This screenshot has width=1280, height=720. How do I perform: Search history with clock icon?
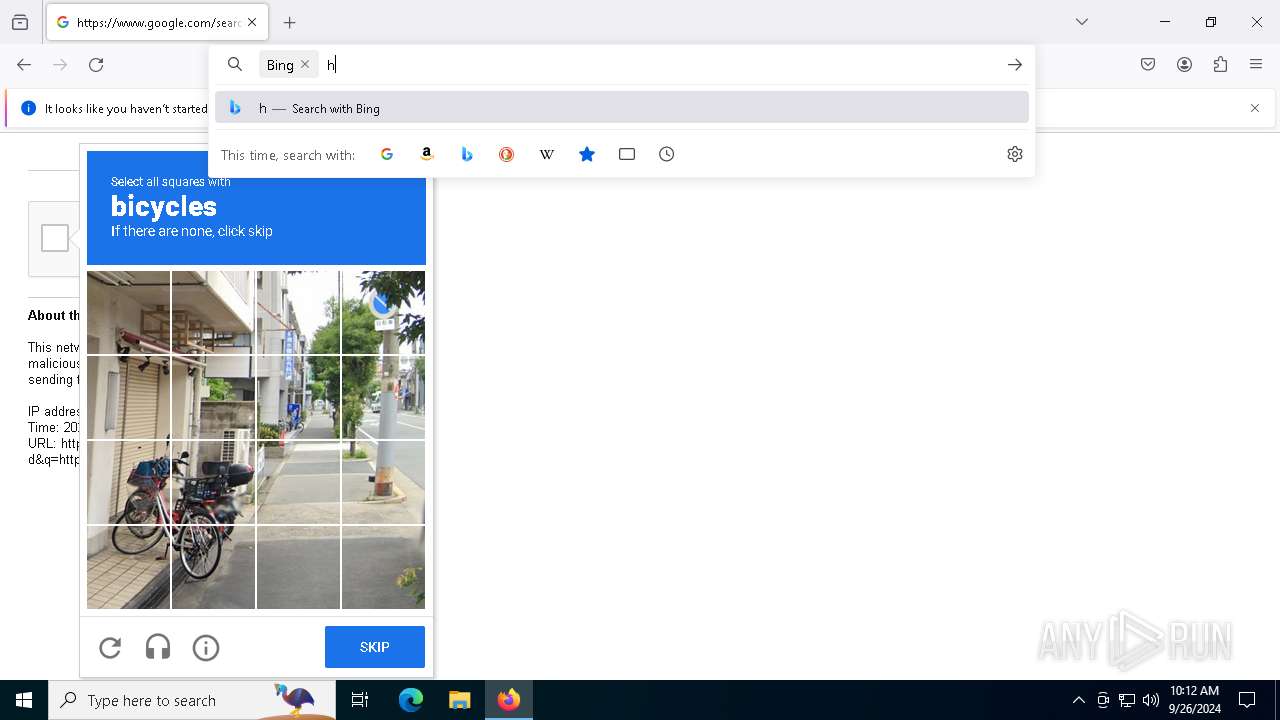(667, 154)
